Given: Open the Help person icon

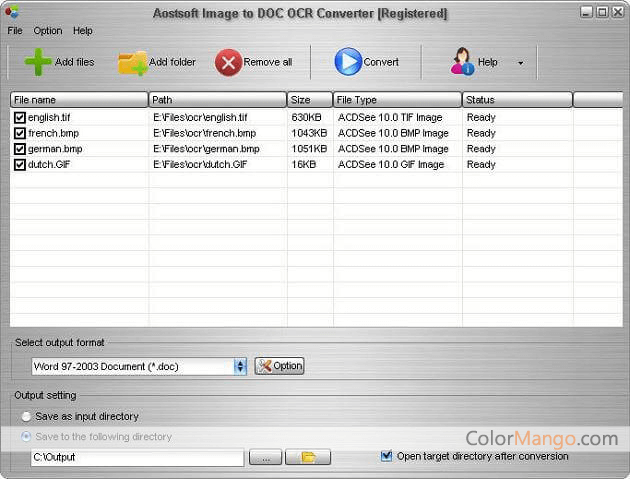Looking at the screenshot, I should coord(462,61).
